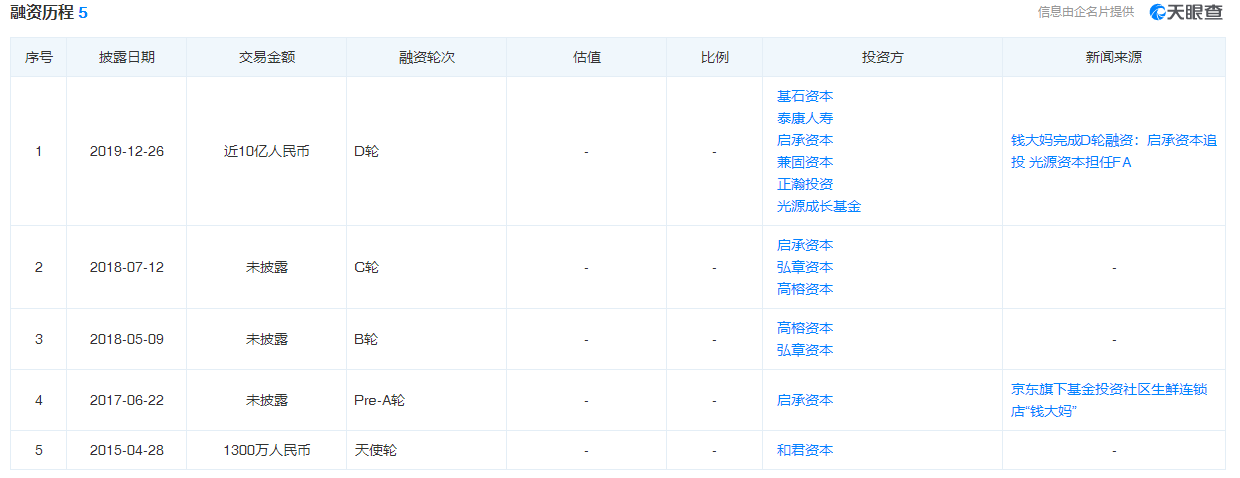1240x478 pixels.
Task: Open news link 京东旗下基金投资社区生鲜连锁店
Action: (1110, 400)
